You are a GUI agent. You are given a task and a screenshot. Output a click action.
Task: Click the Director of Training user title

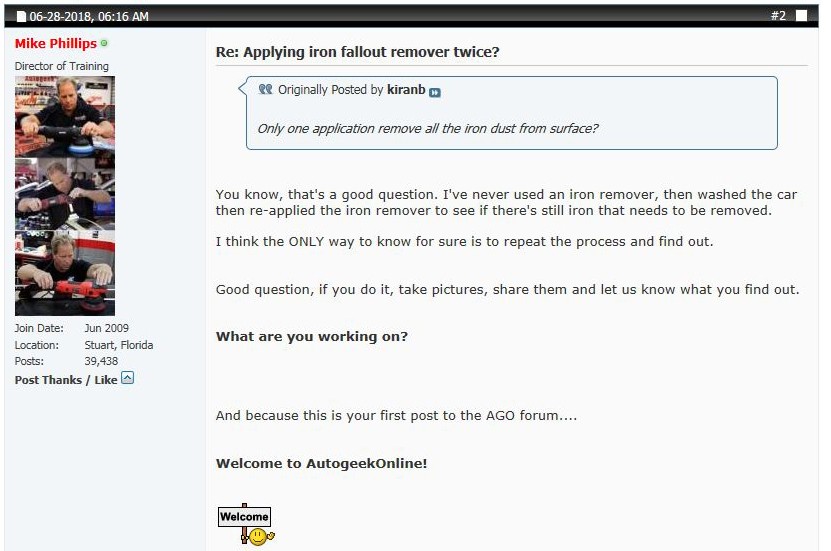click(x=61, y=66)
